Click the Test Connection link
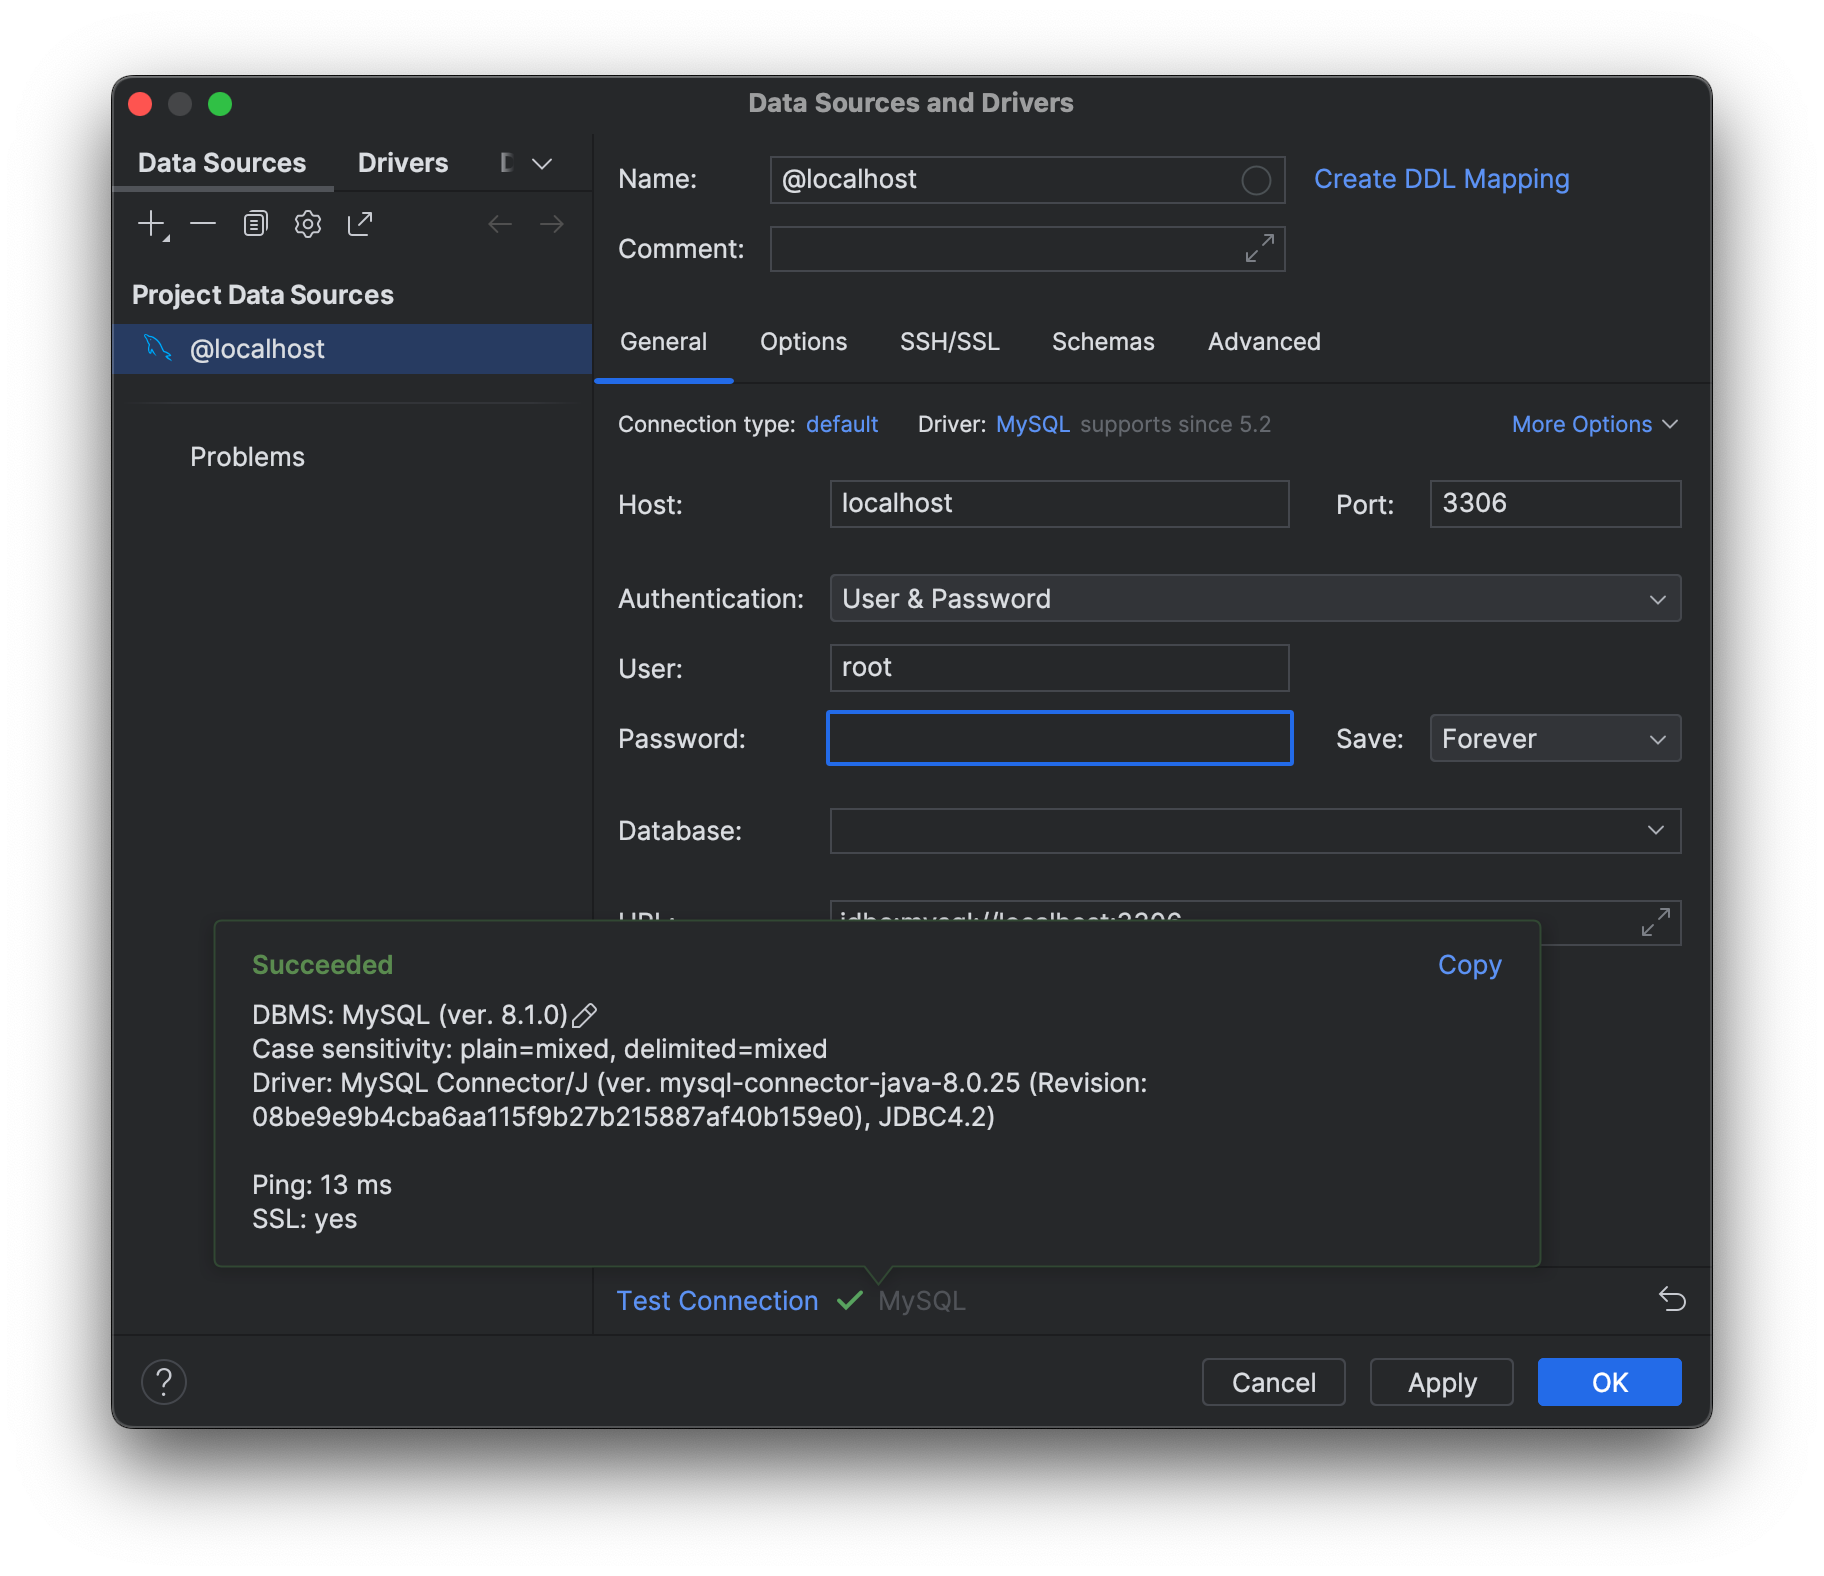 point(717,1301)
